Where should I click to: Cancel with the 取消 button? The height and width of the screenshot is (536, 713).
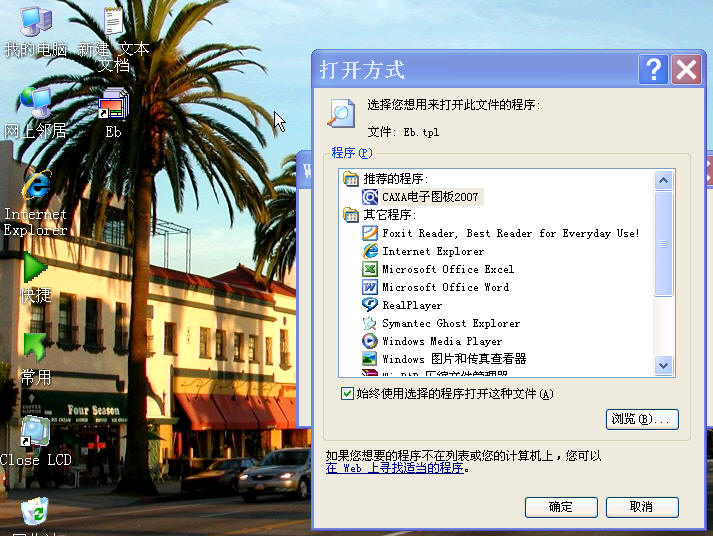[642, 507]
